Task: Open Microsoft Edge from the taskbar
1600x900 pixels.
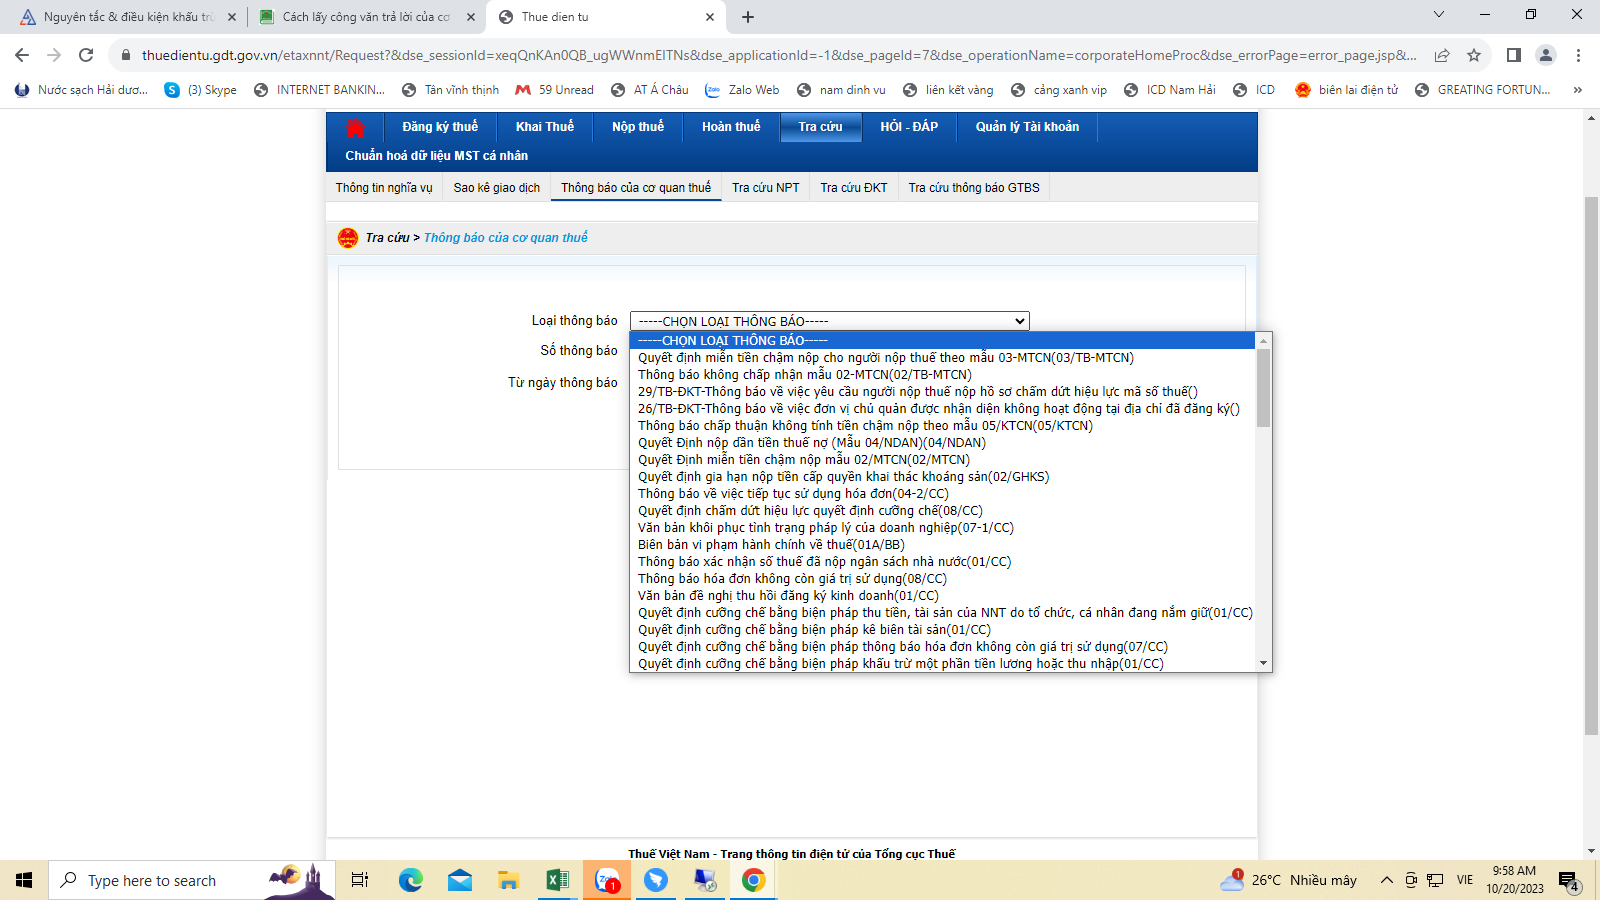Action: point(410,880)
